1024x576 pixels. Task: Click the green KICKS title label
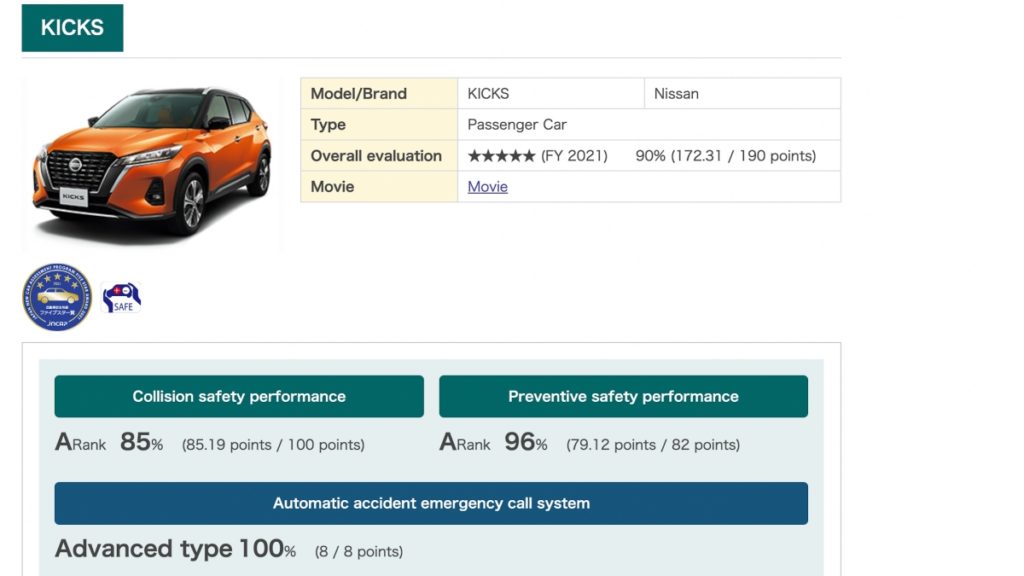coord(72,28)
